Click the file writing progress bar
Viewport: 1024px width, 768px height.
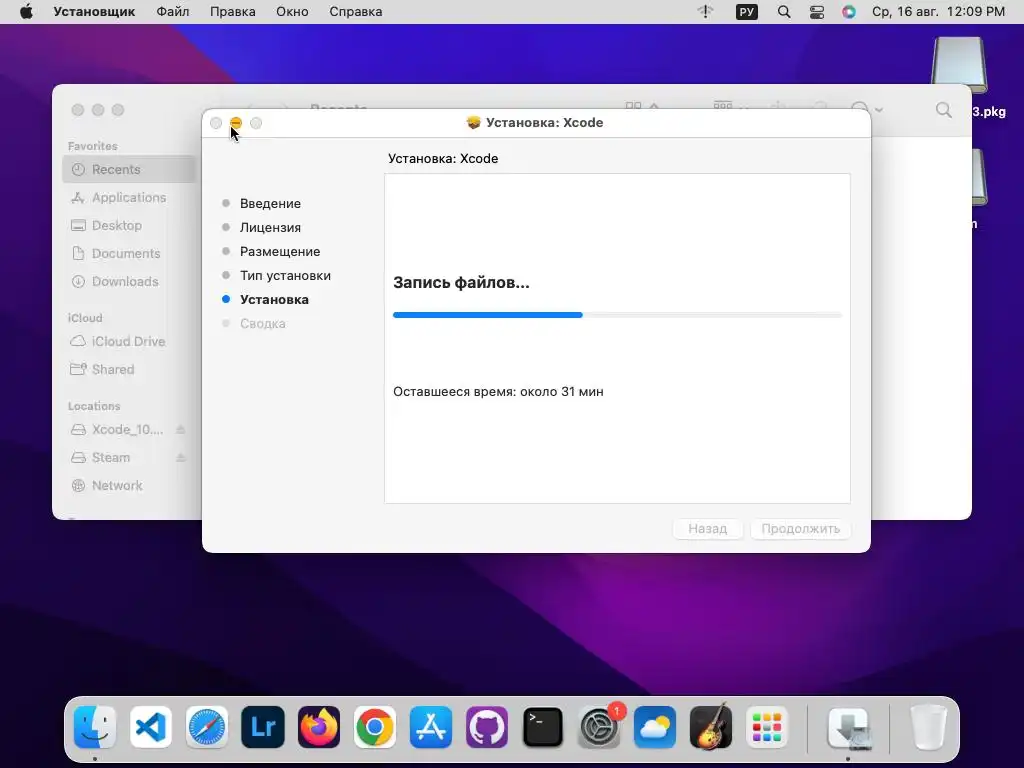(x=617, y=315)
